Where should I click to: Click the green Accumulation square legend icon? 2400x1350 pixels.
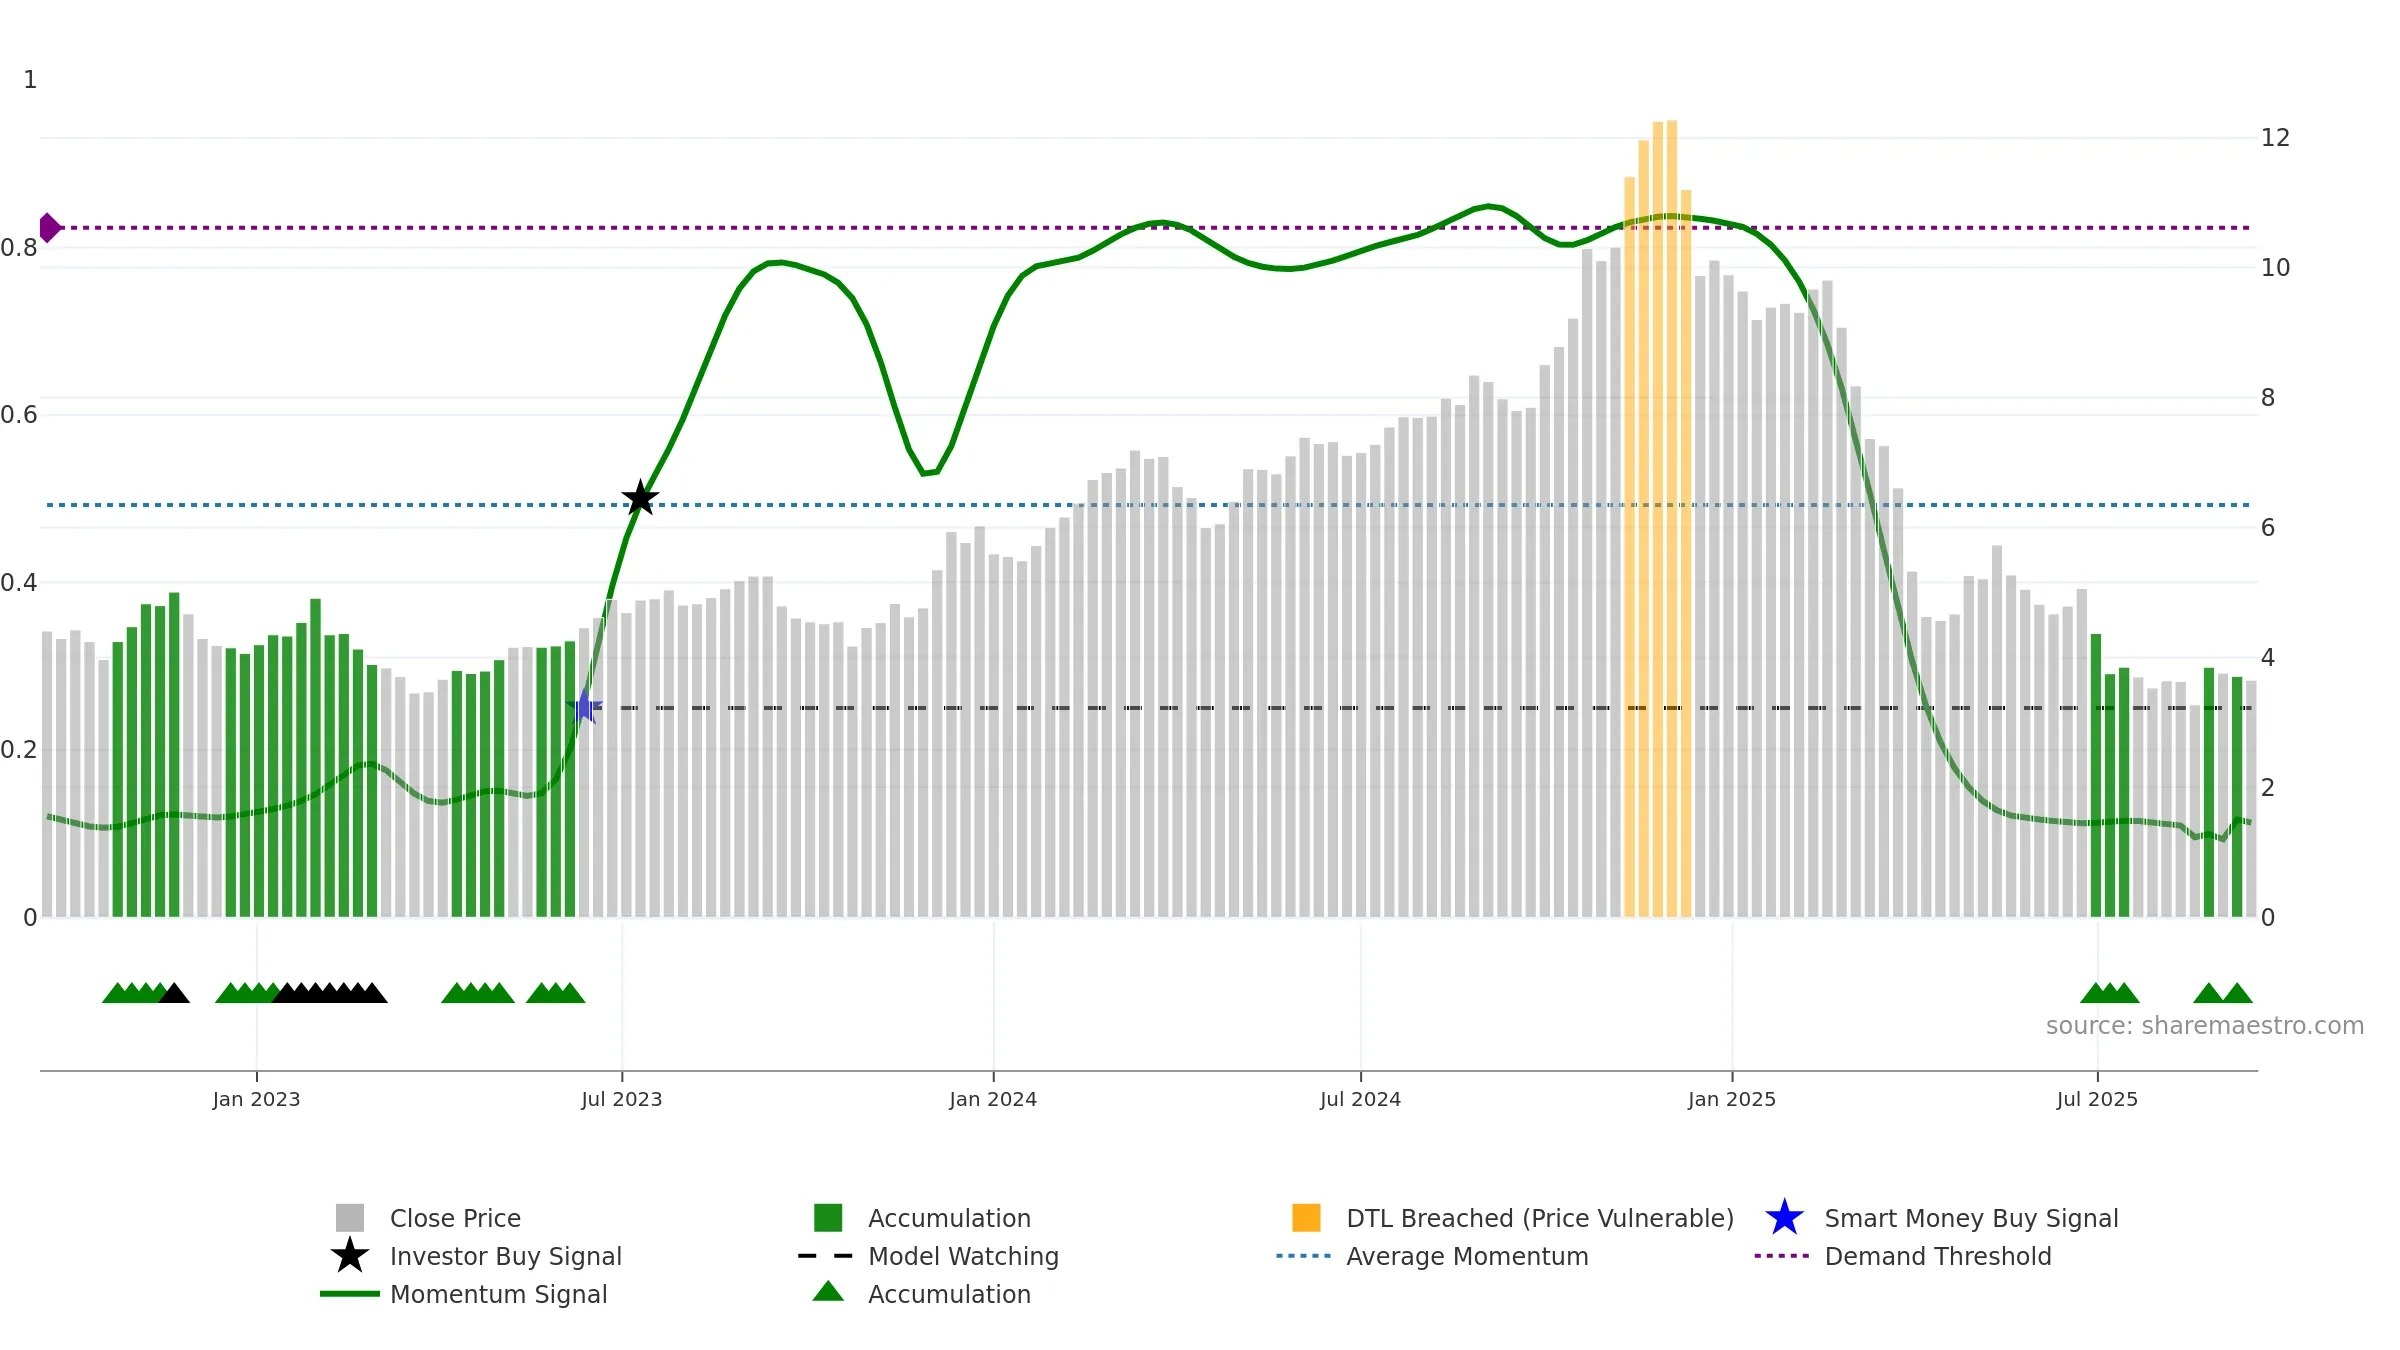click(828, 1218)
